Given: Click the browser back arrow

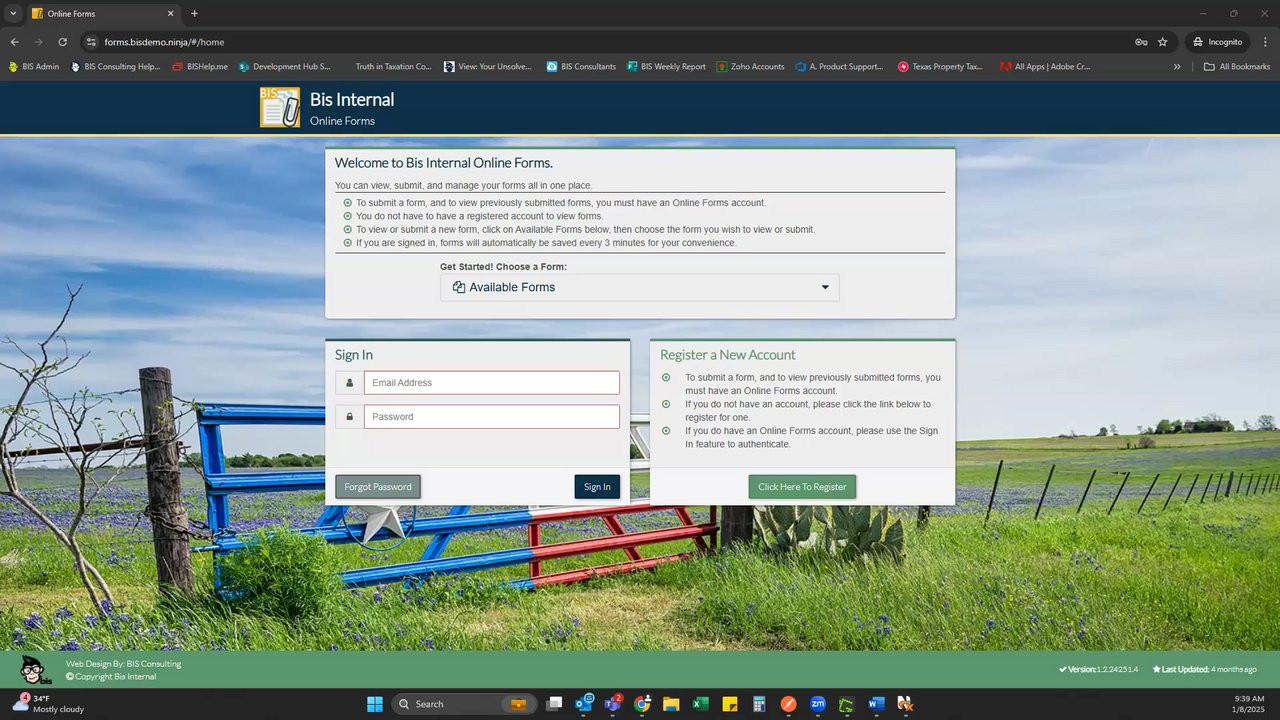Looking at the screenshot, I should (x=14, y=42).
